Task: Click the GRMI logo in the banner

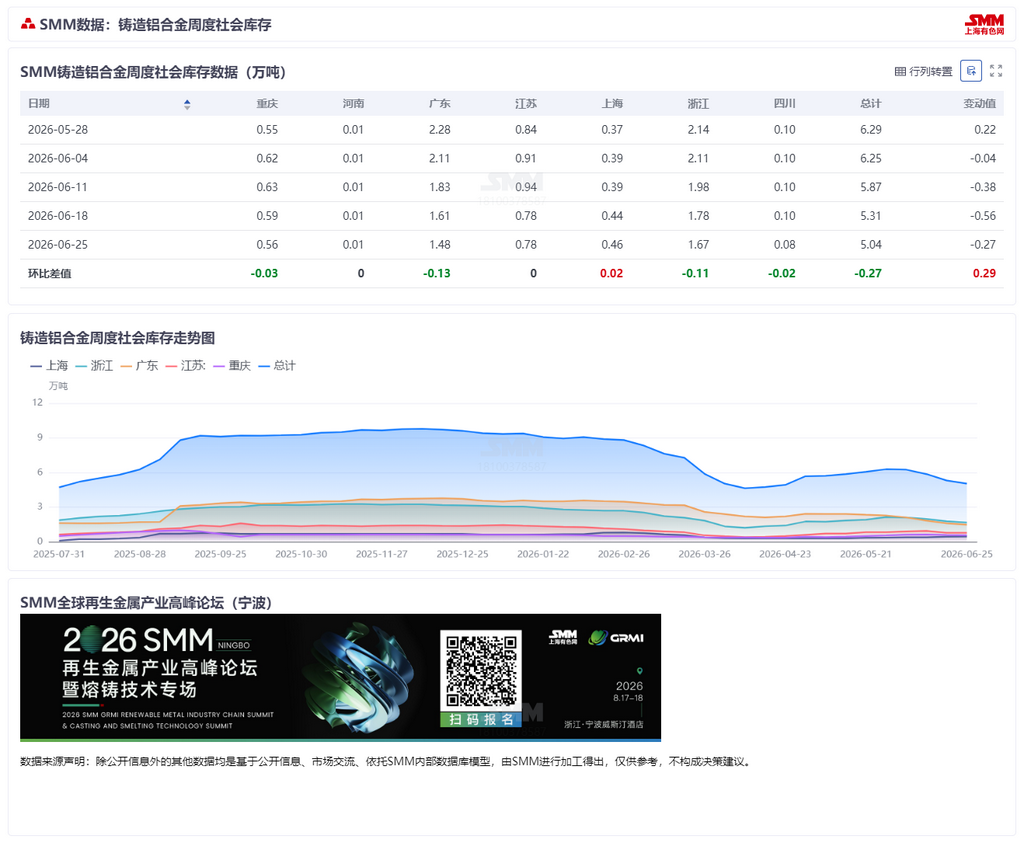Action: point(616,638)
